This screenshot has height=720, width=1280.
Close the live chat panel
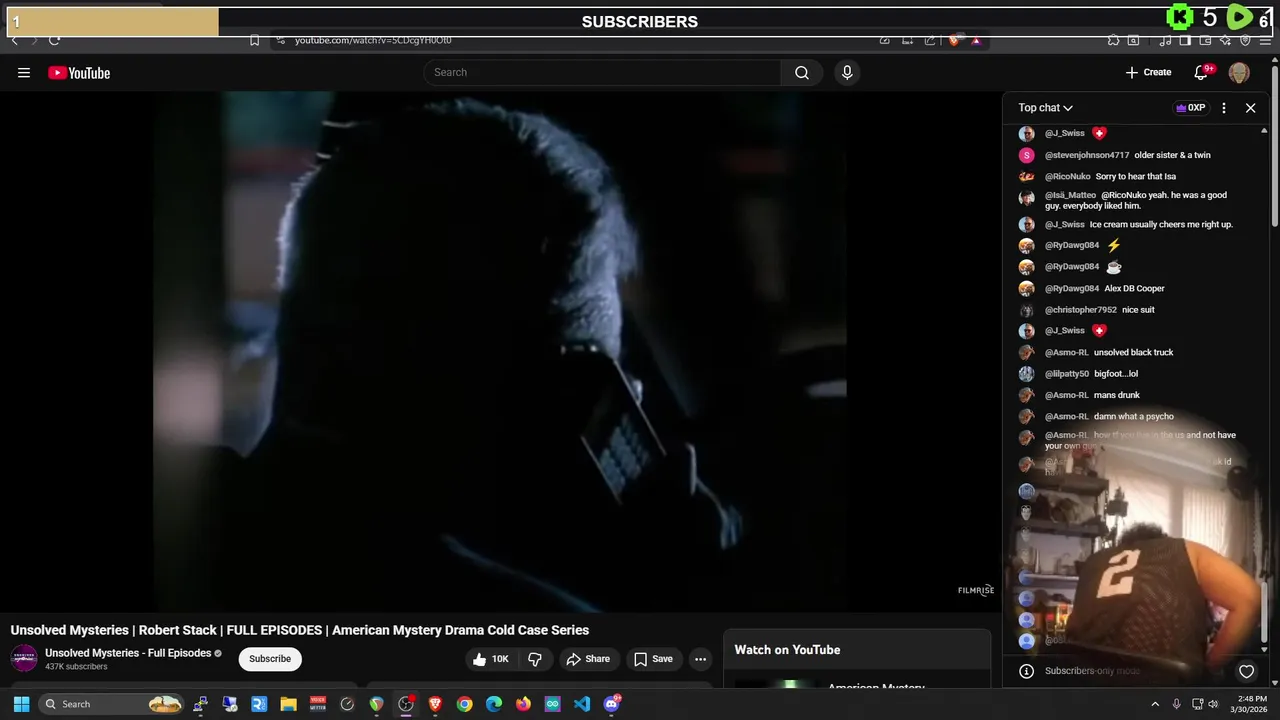1250,108
